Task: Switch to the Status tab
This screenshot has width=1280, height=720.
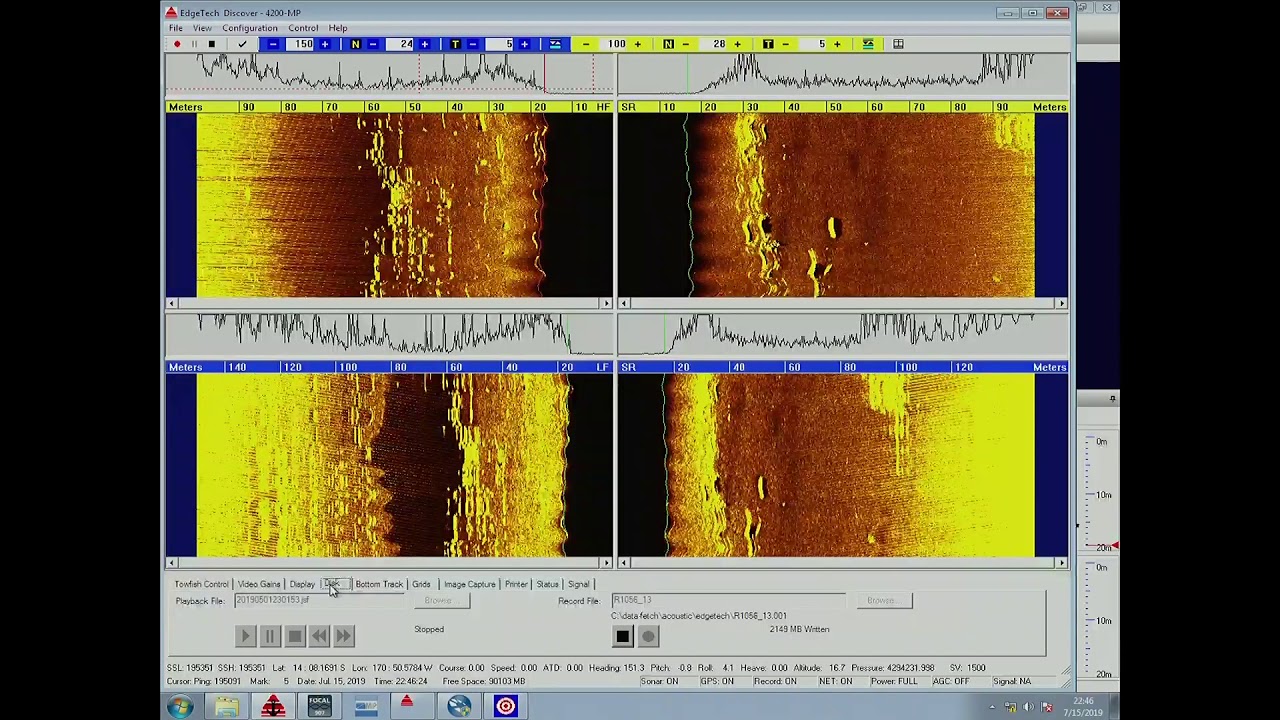Action: point(547,584)
